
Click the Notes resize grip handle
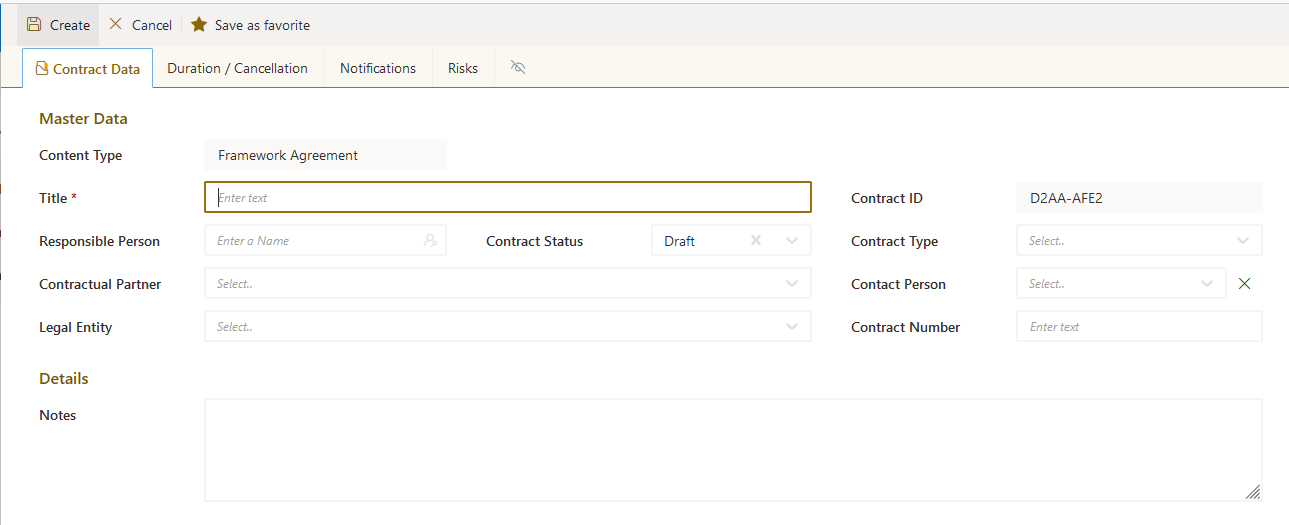coord(1253,492)
